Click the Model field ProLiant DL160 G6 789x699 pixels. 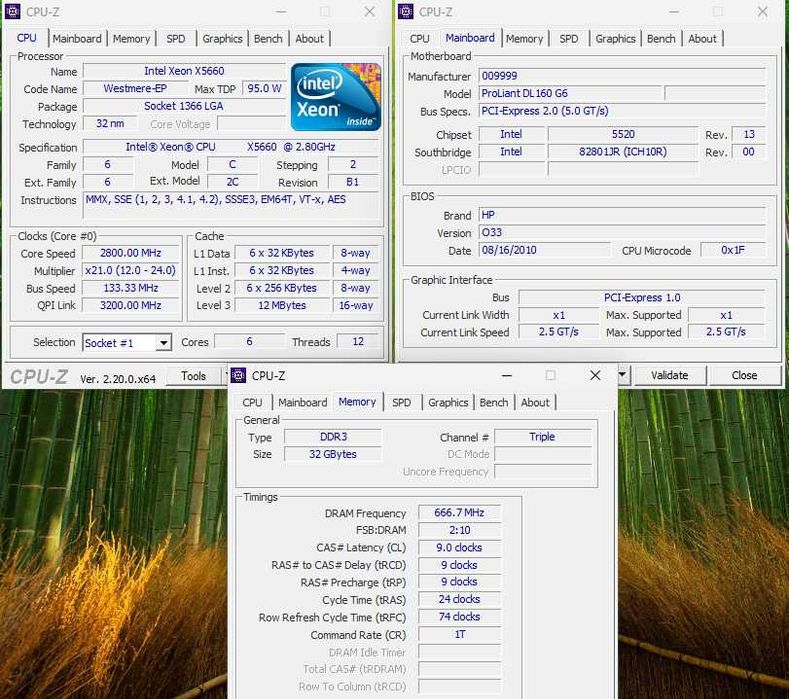570,94
